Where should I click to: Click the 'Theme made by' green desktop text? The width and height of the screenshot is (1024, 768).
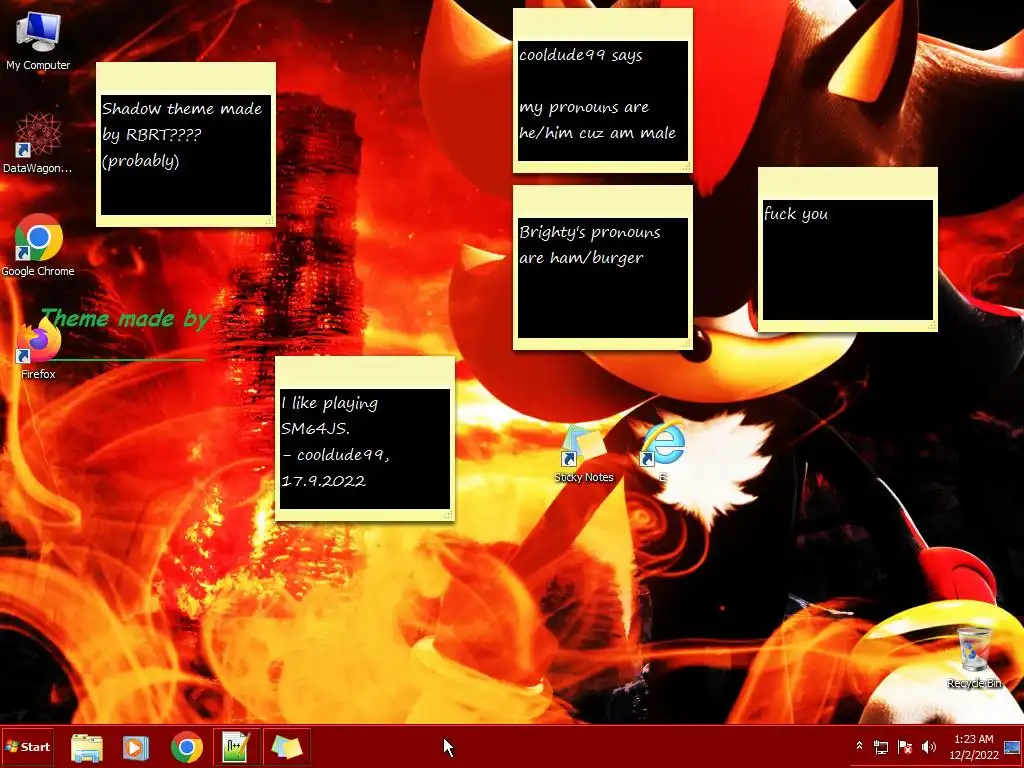pyautogui.click(x=125, y=319)
